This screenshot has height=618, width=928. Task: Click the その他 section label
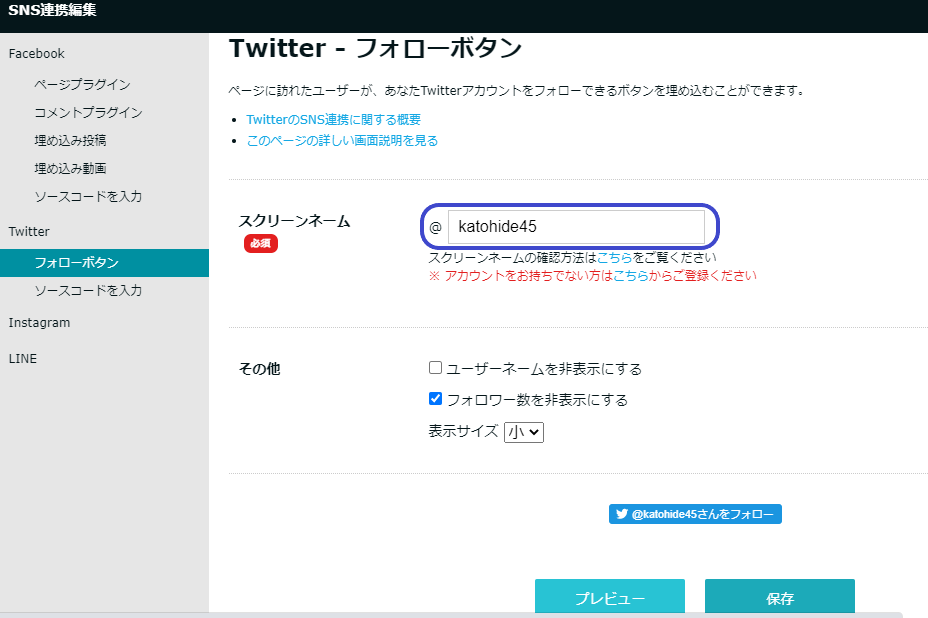[x=259, y=369]
